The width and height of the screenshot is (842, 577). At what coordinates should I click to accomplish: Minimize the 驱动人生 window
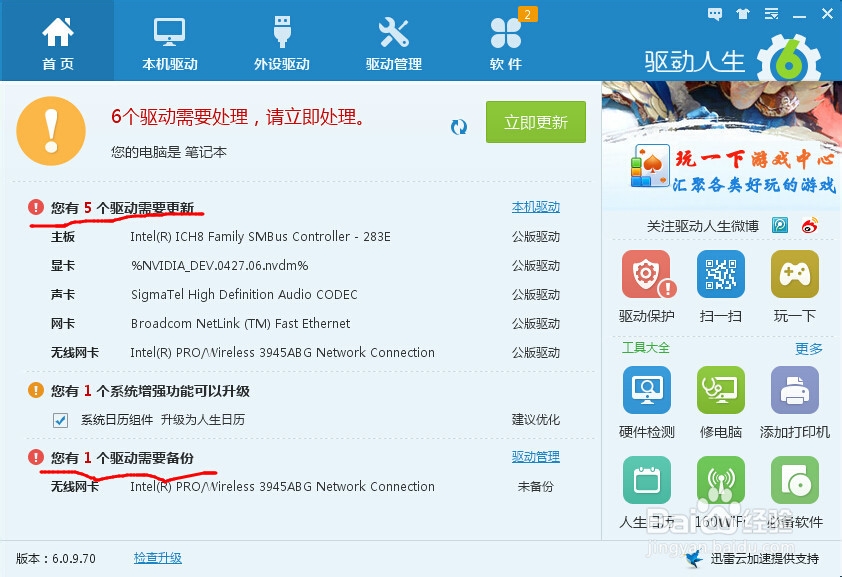coord(800,15)
